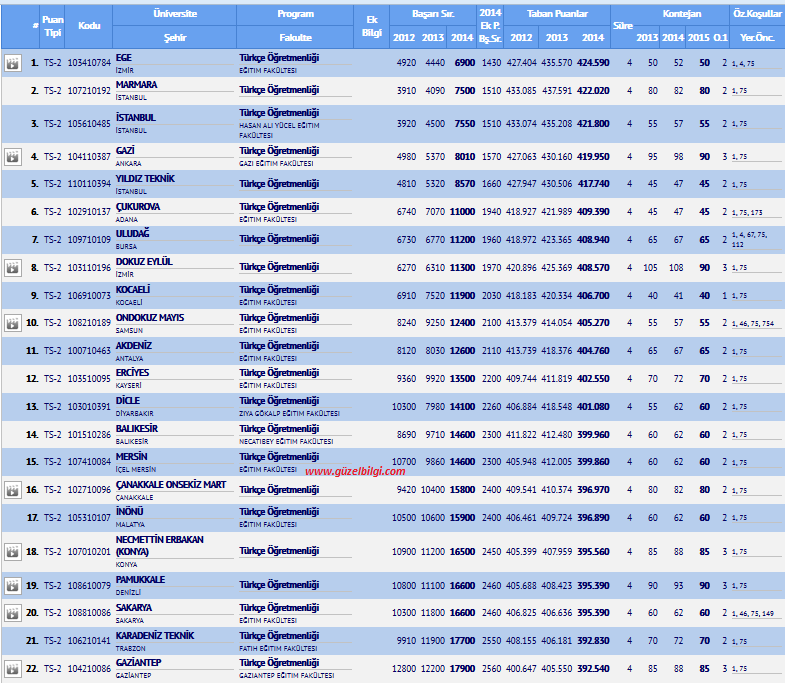
Task: Click the icon next to PAMUKKALE
Action: click(13, 585)
